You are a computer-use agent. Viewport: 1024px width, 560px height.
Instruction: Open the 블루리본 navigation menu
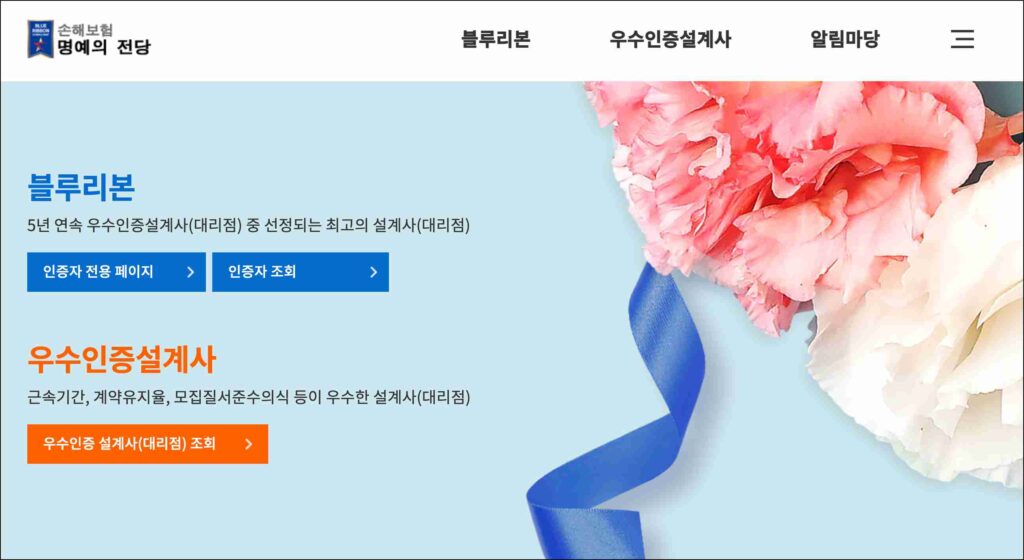(x=496, y=39)
